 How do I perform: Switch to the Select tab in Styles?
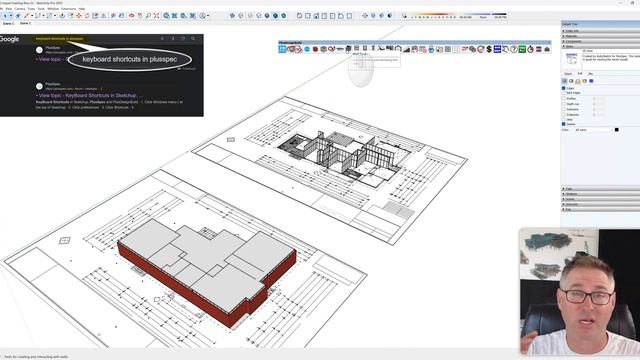coord(568,74)
